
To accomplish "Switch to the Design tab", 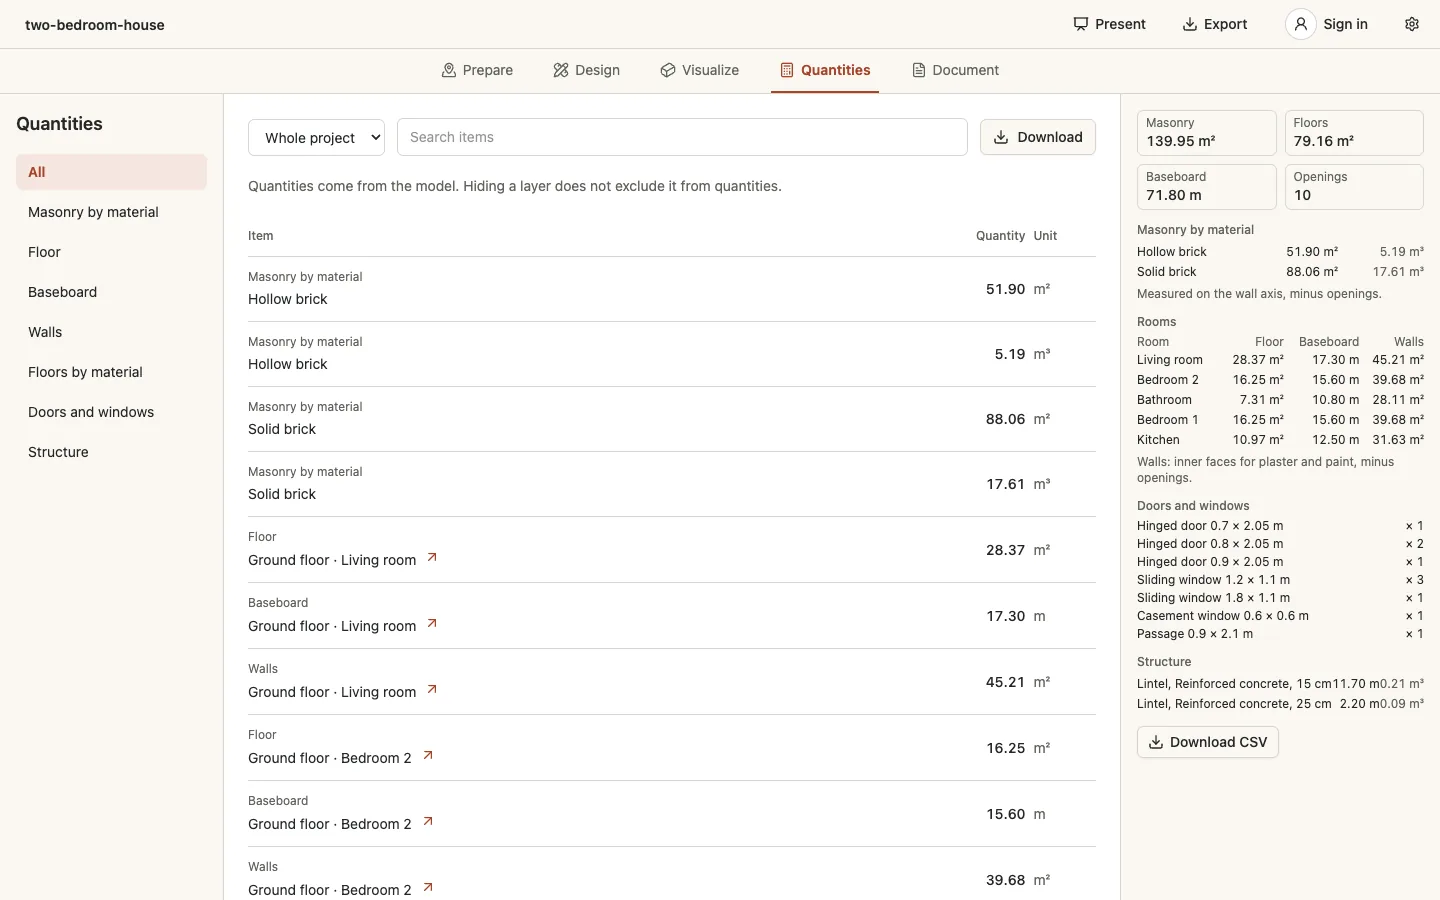I will (586, 70).
